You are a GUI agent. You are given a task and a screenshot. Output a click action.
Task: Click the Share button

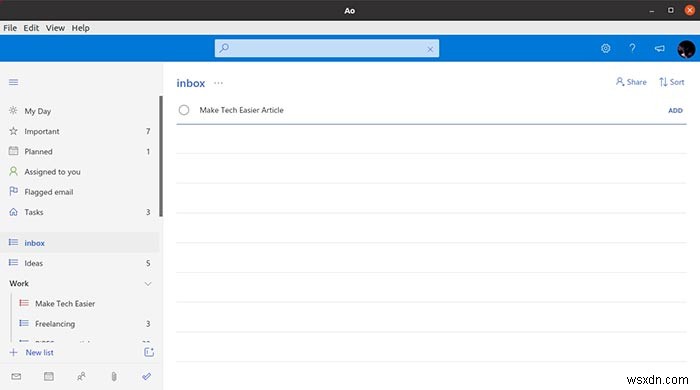pyautogui.click(x=631, y=82)
